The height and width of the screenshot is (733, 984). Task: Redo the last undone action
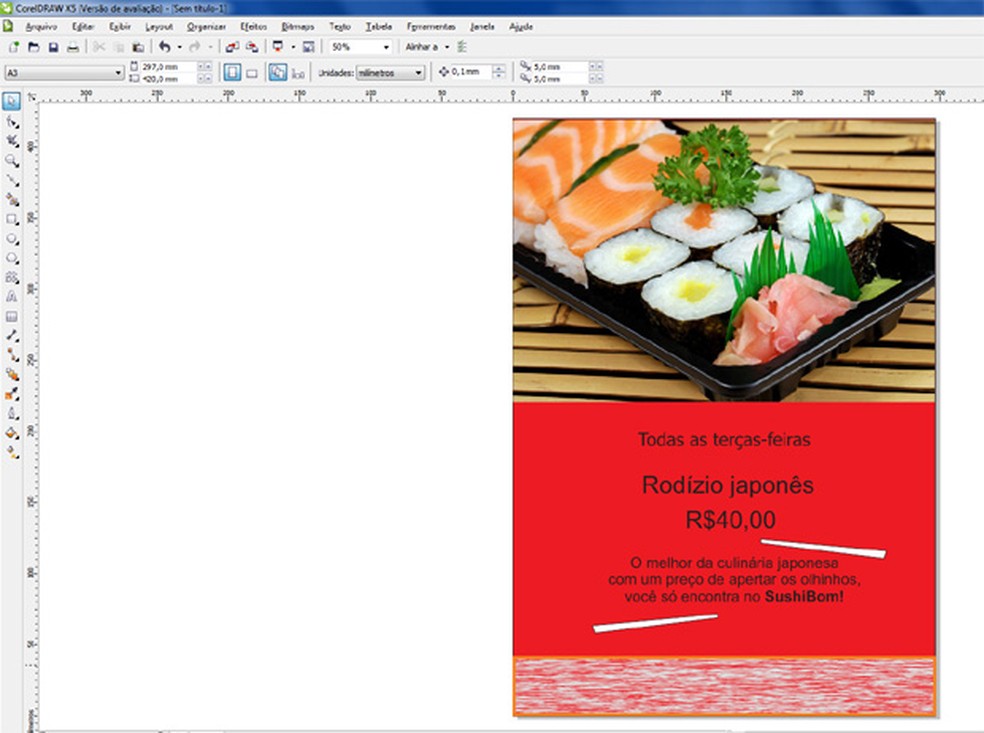[195, 47]
